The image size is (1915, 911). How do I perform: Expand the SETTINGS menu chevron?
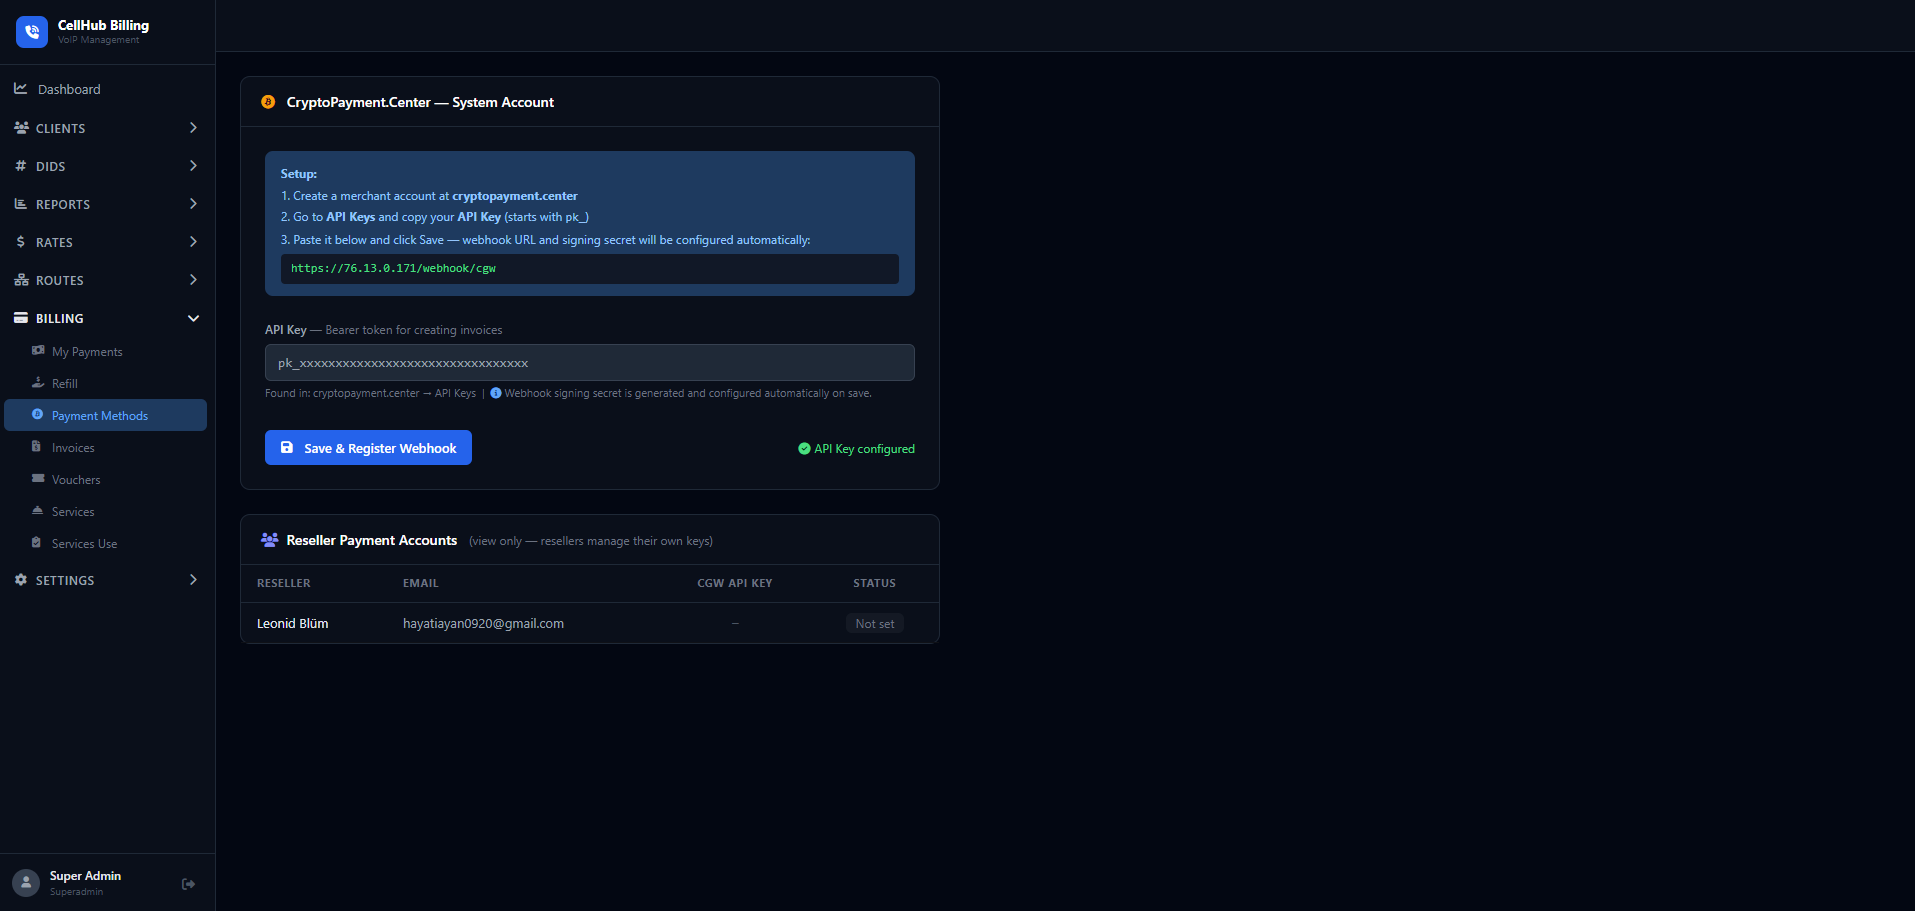tap(193, 580)
